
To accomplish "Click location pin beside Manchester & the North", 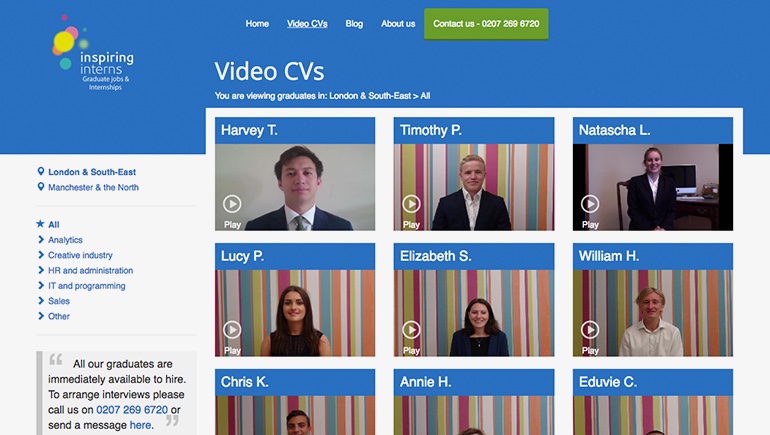I will coord(41,187).
